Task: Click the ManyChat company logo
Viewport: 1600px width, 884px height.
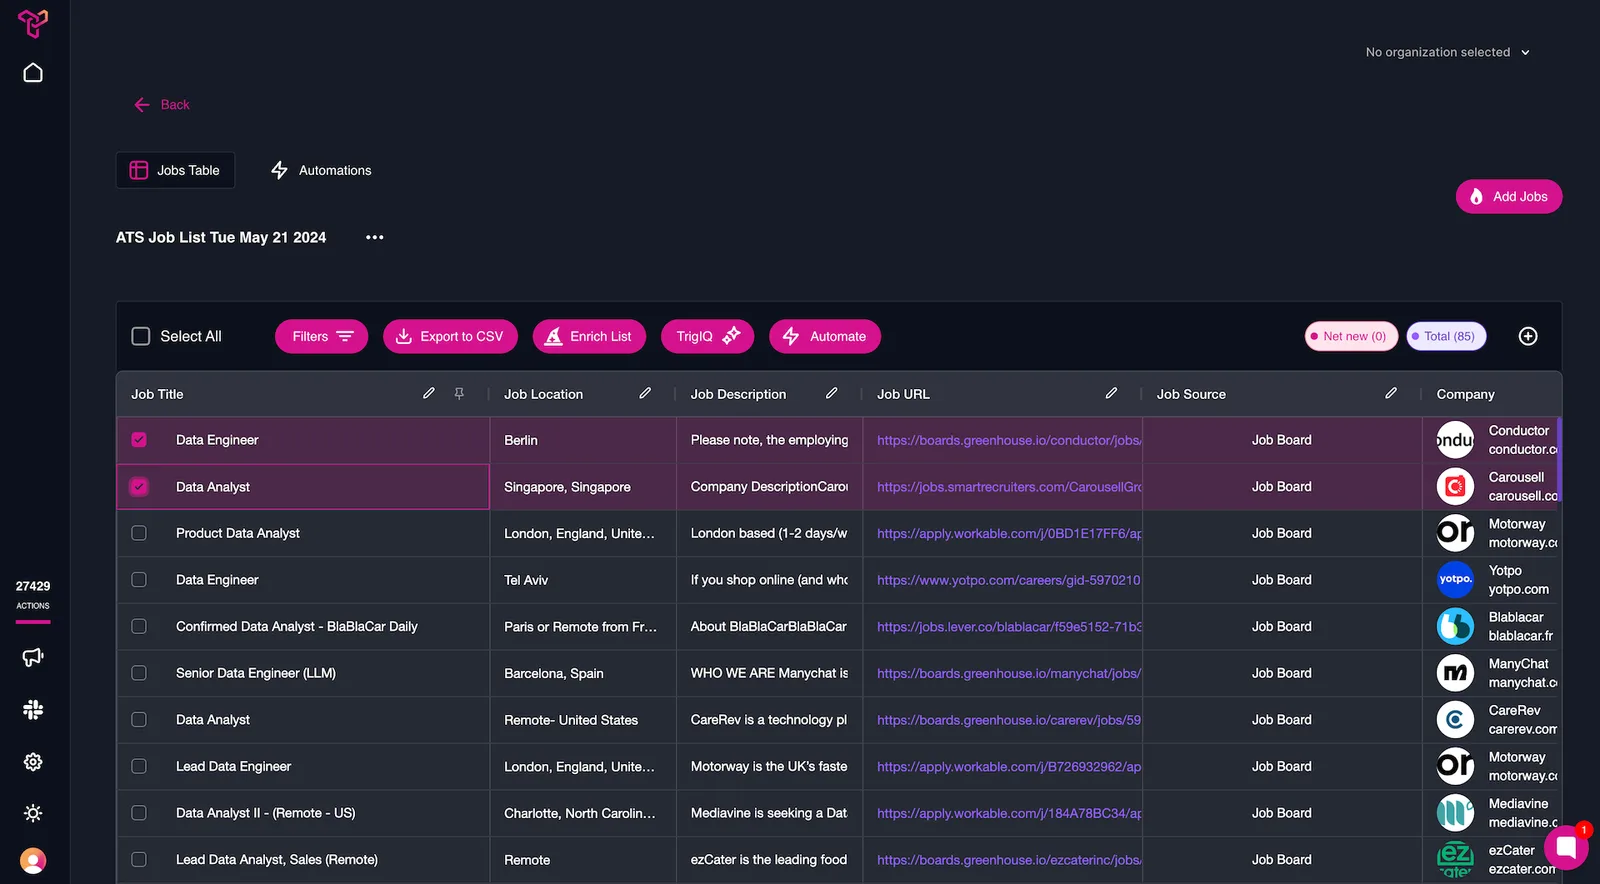Action: click(x=1455, y=673)
